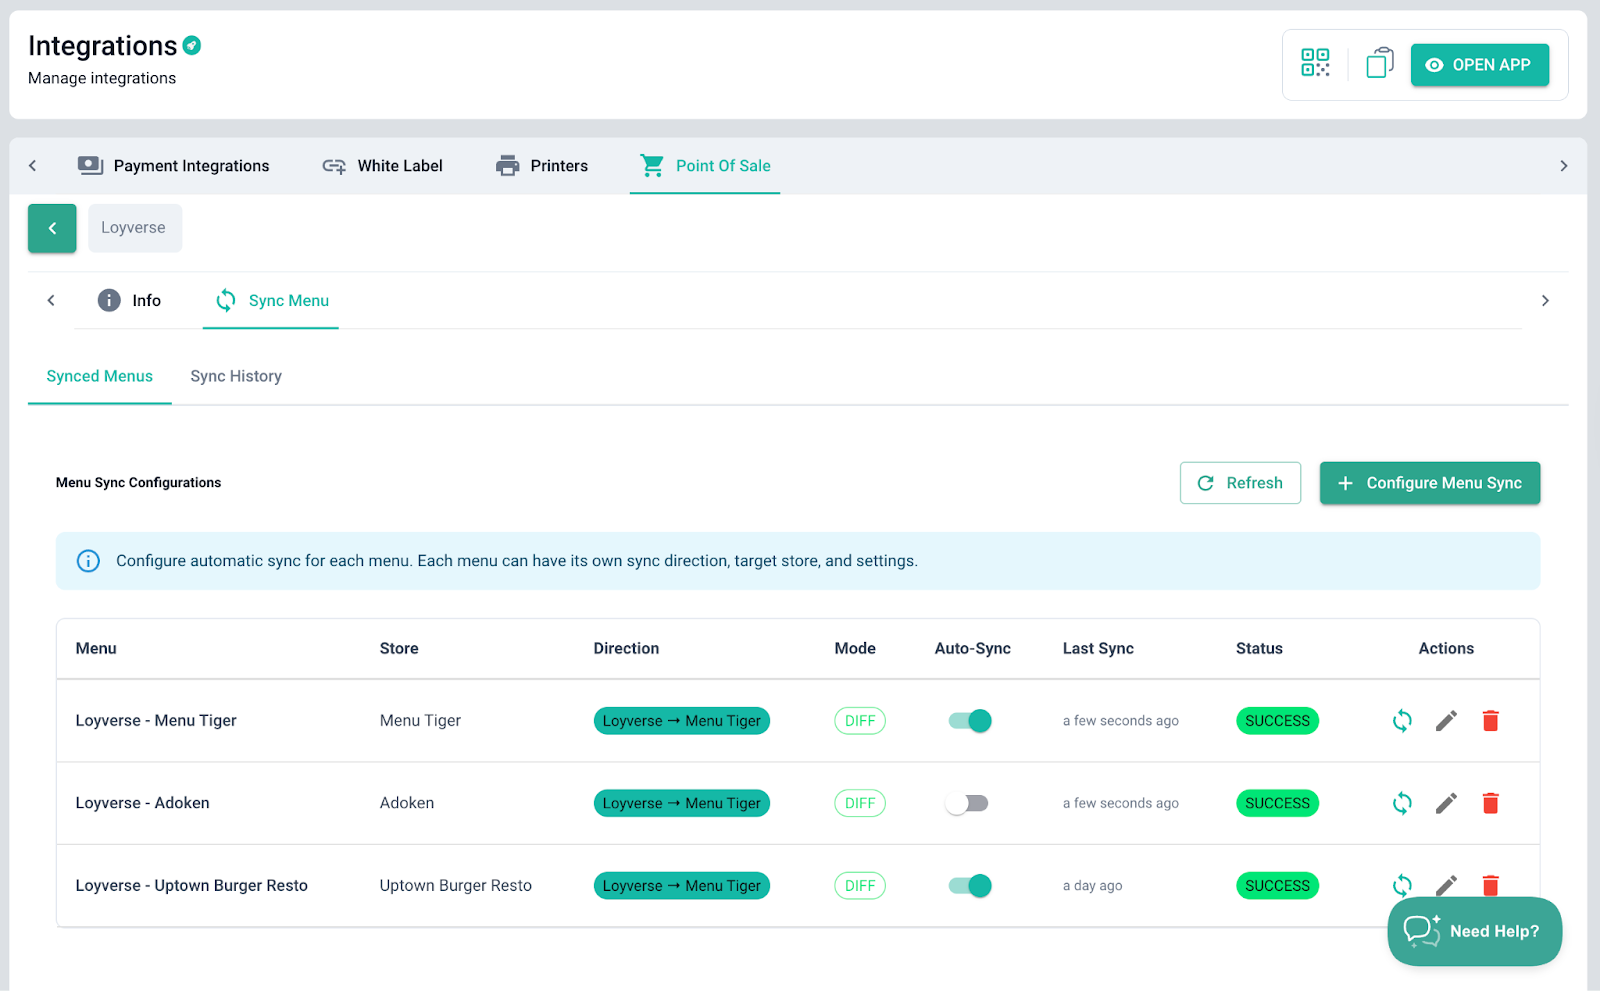Click the DIFF mode badge for Menu Tiger

coord(860,721)
